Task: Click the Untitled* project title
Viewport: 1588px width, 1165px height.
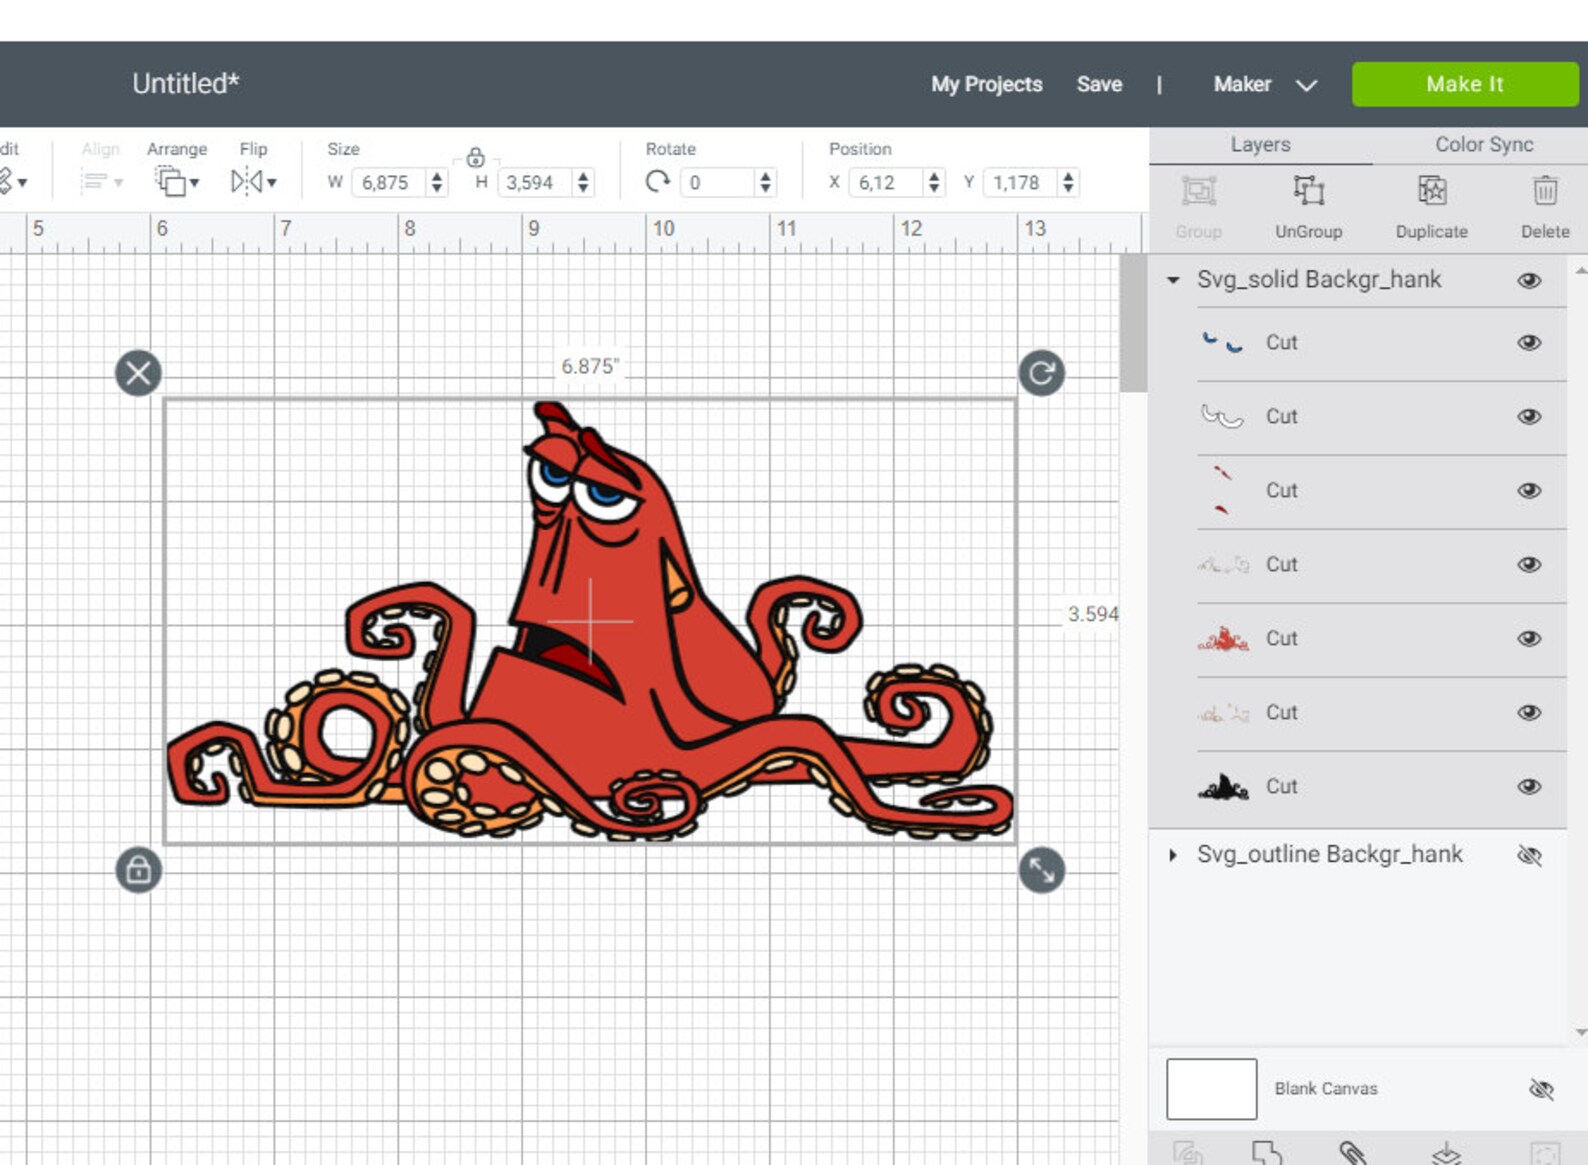Action: (x=186, y=83)
